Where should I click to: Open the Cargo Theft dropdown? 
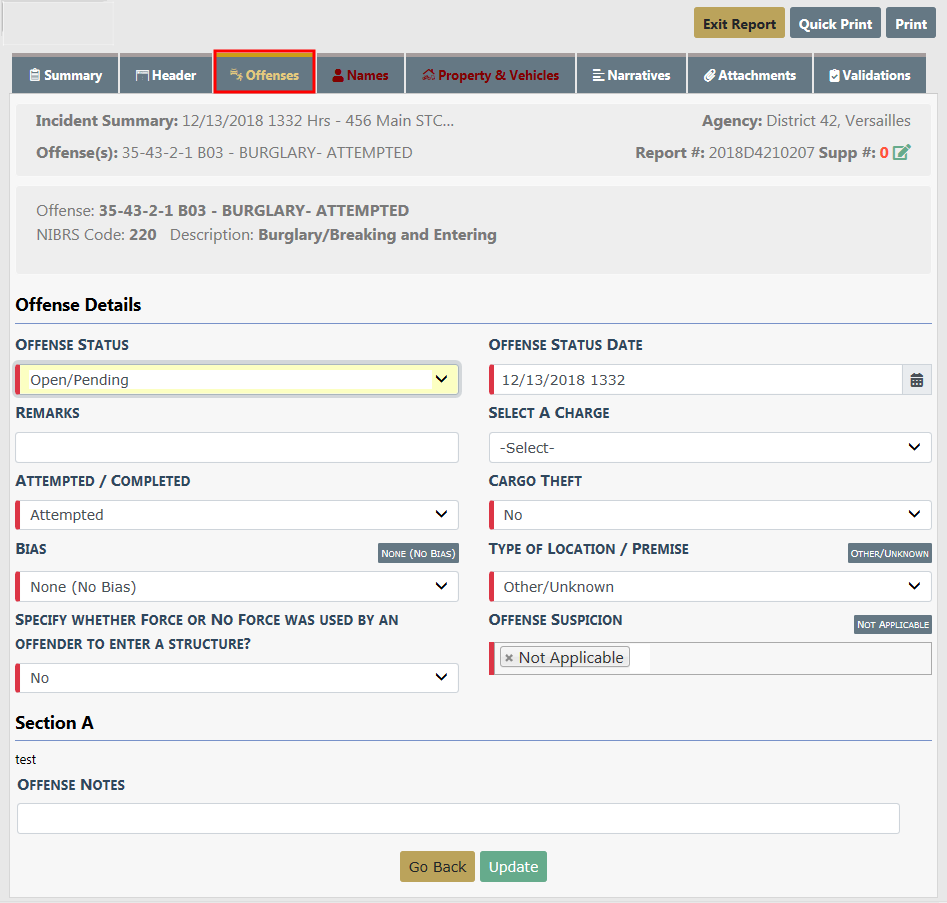coord(710,515)
